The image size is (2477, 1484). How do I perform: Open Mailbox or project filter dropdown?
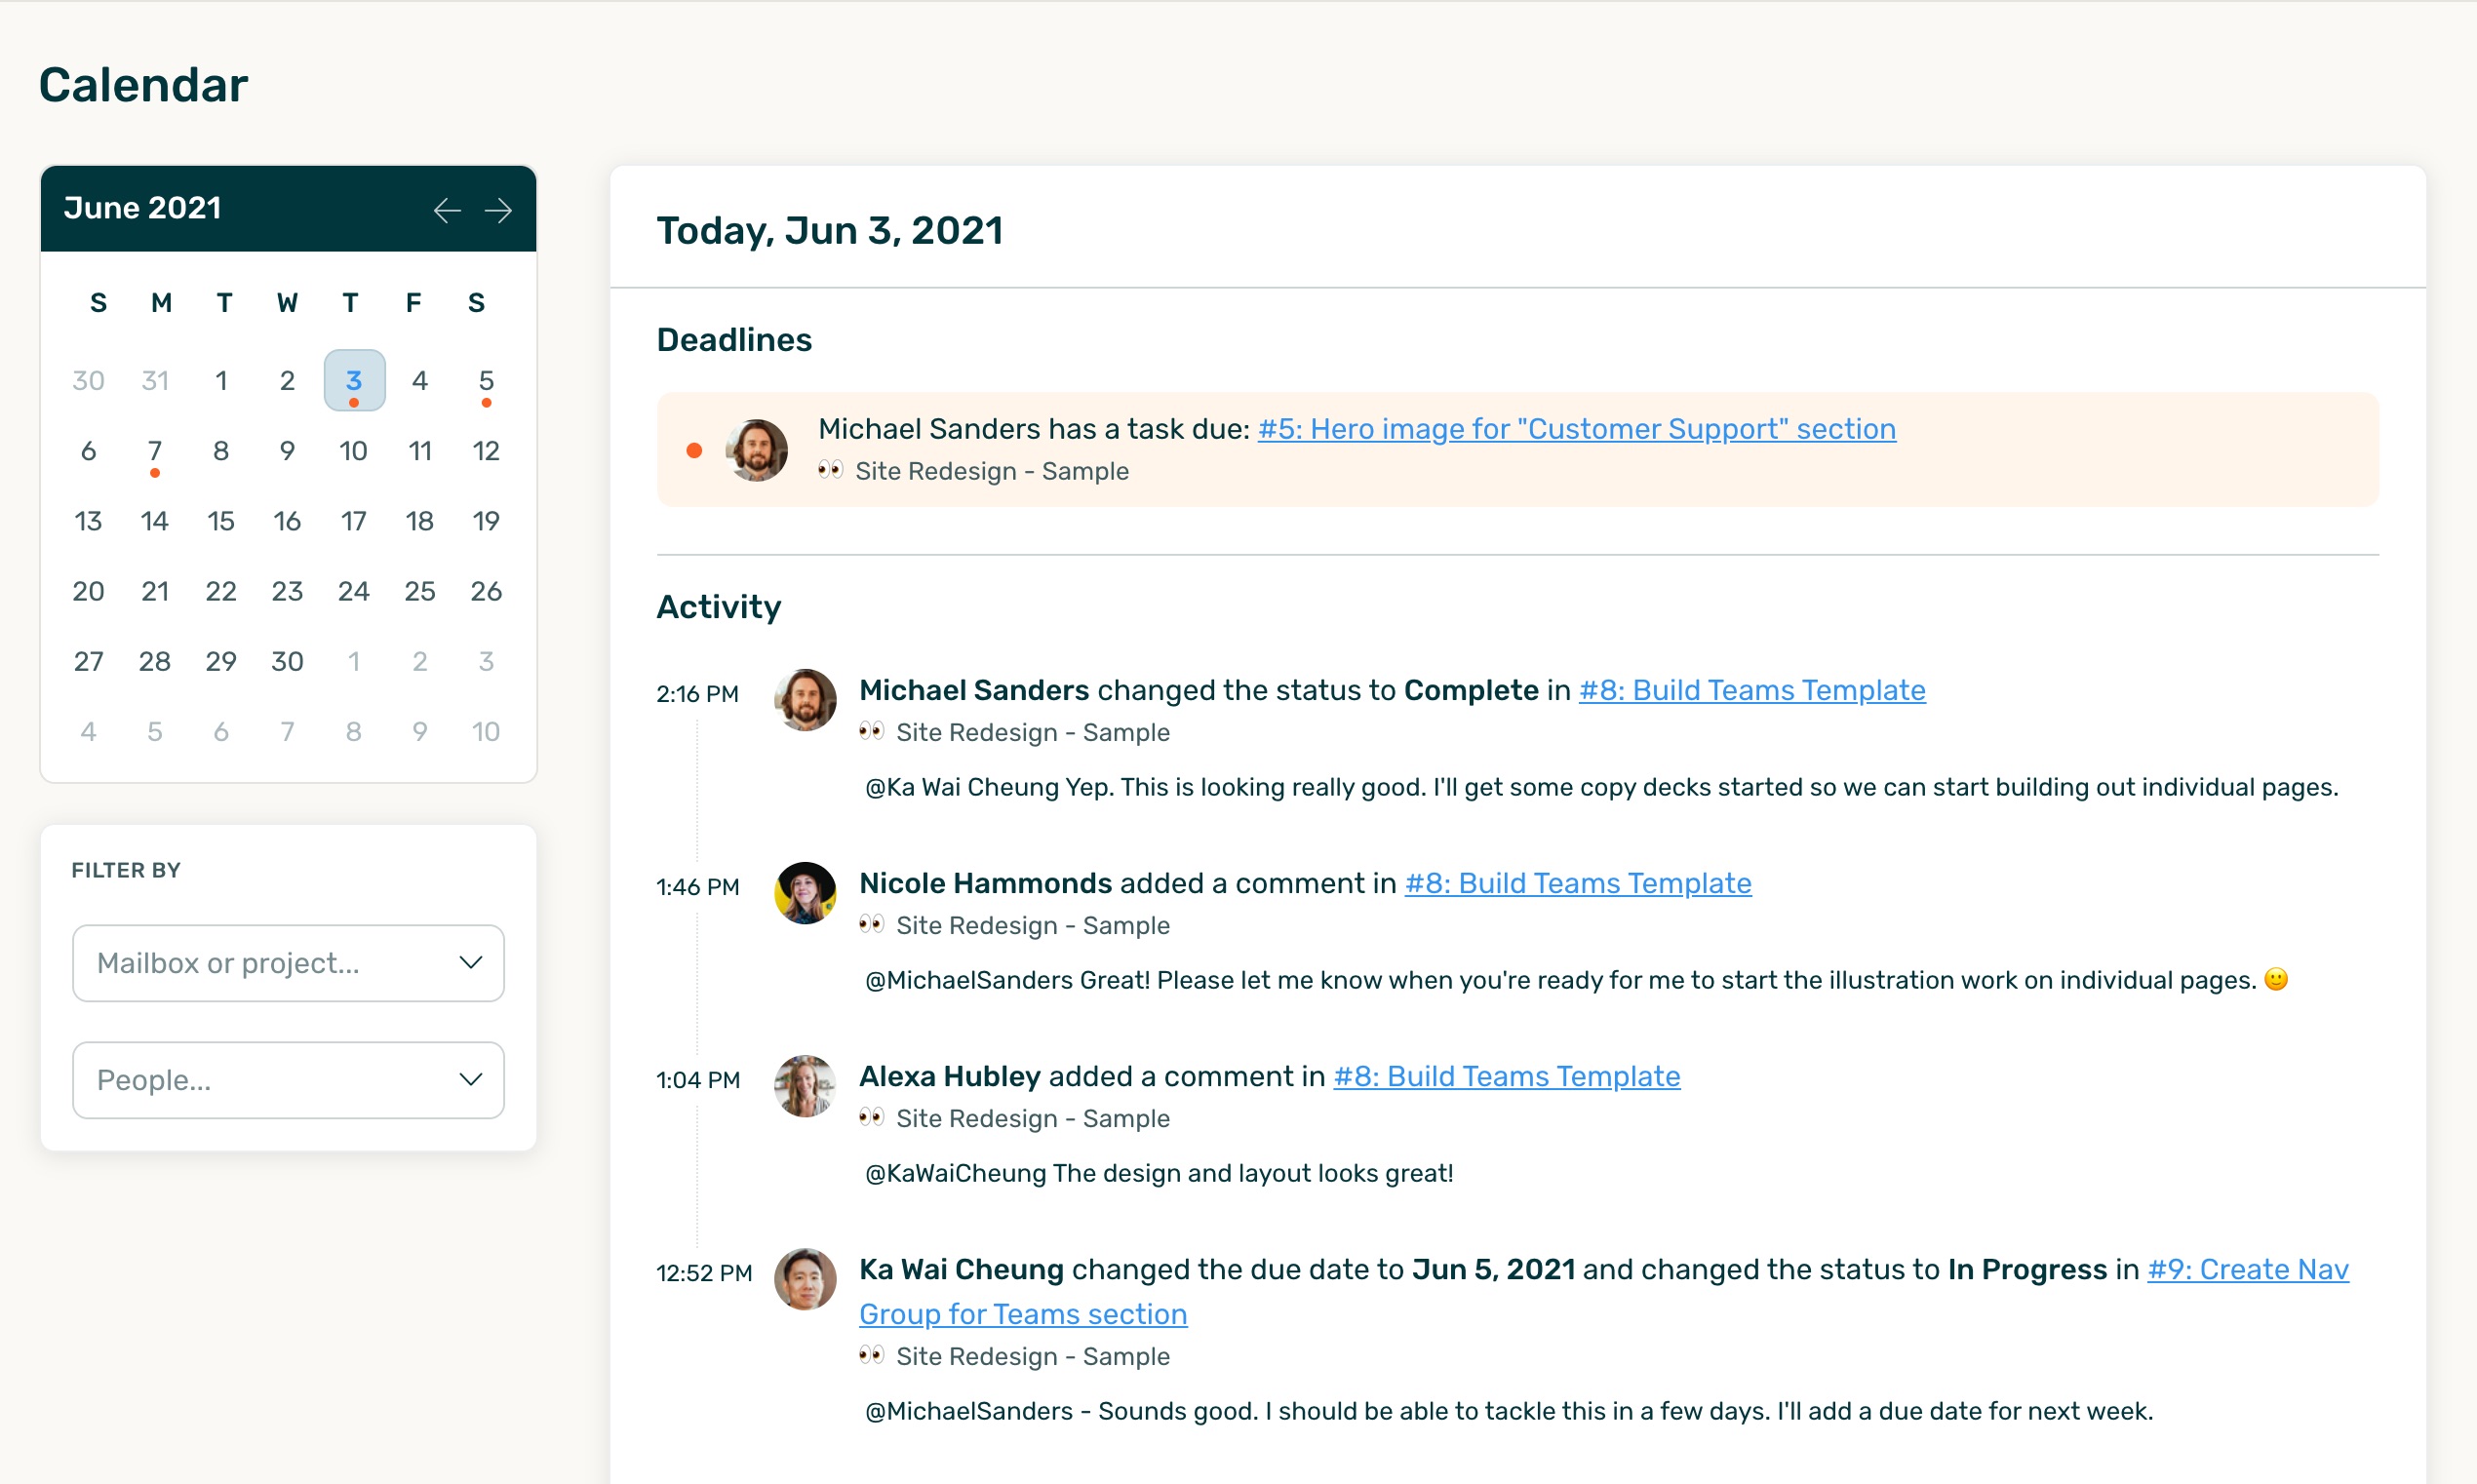coord(288,962)
